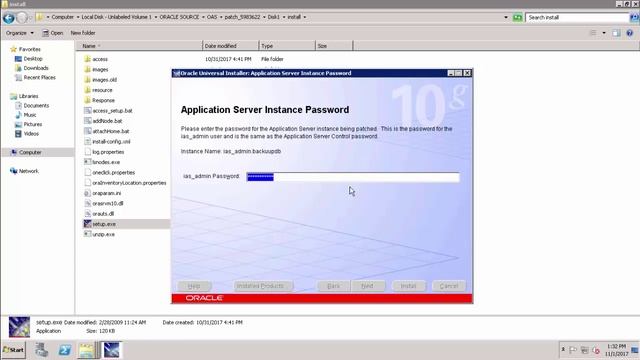The width and height of the screenshot is (640, 360).
Task: Open the address bar history dropdown
Action: [506, 18]
